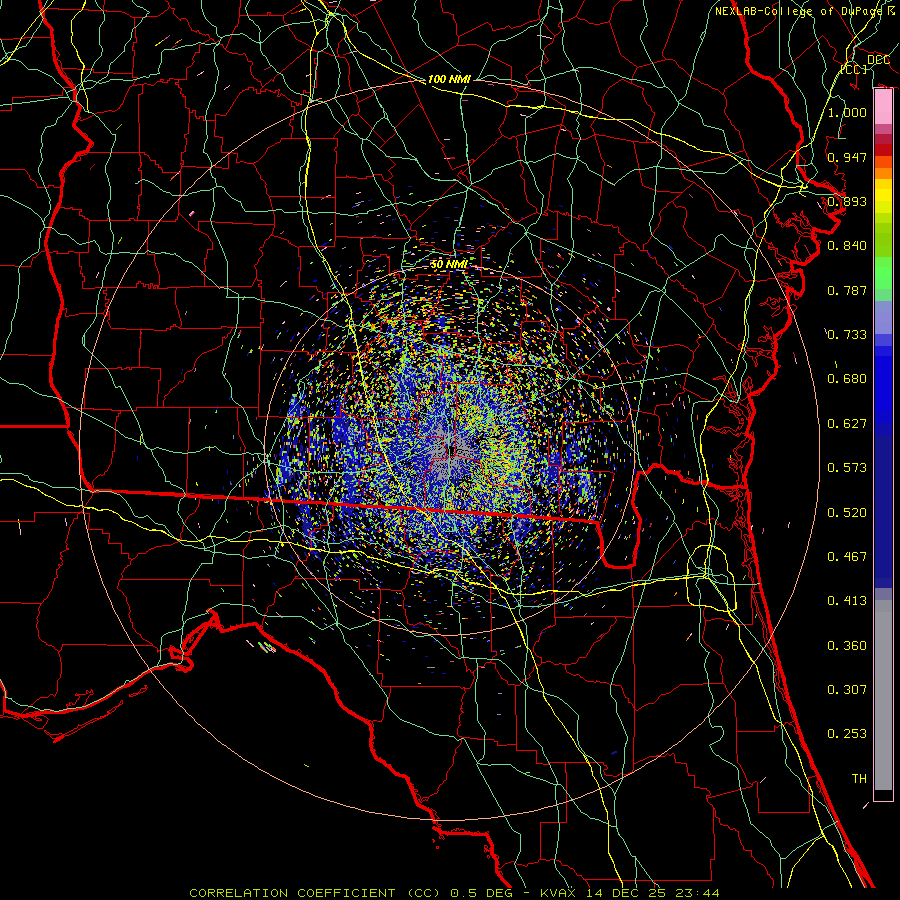
Task: Click the [CC] label above the color scale
Action: [x=854, y=69]
